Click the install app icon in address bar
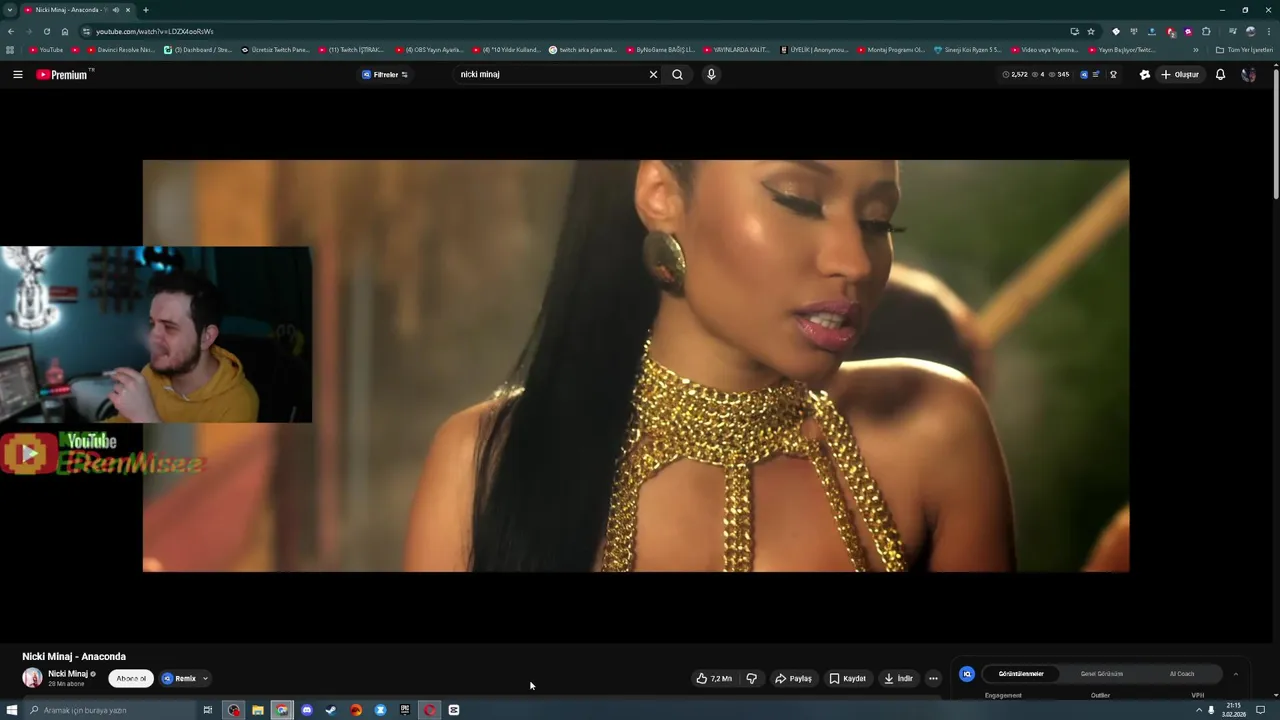1280x720 pixels. 1074,31
